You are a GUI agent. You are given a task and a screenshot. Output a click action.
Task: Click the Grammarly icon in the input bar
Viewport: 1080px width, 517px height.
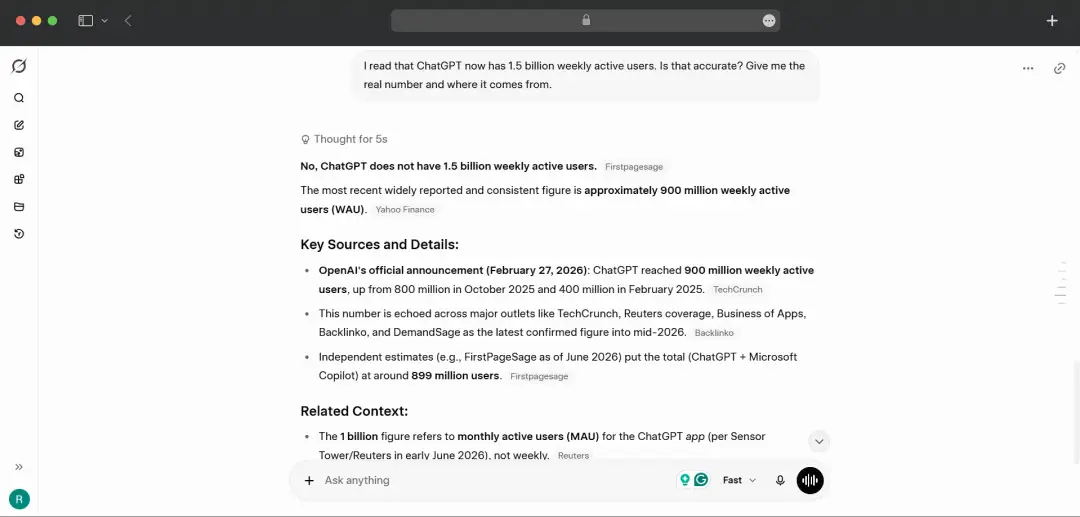click(x=701, y=480)
